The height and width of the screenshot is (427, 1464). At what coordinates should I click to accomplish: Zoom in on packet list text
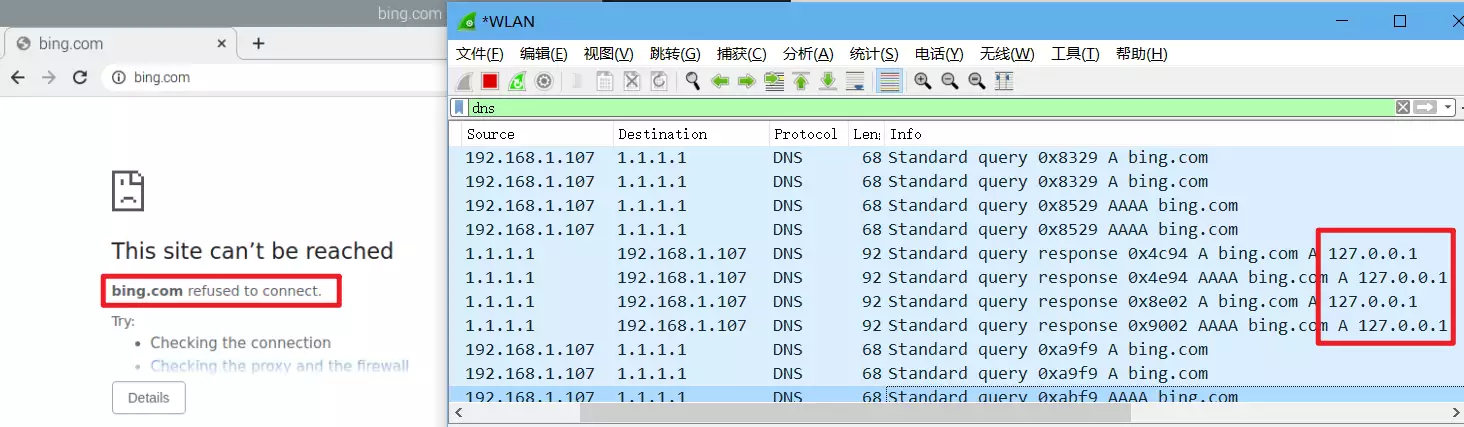coord(923,82)
